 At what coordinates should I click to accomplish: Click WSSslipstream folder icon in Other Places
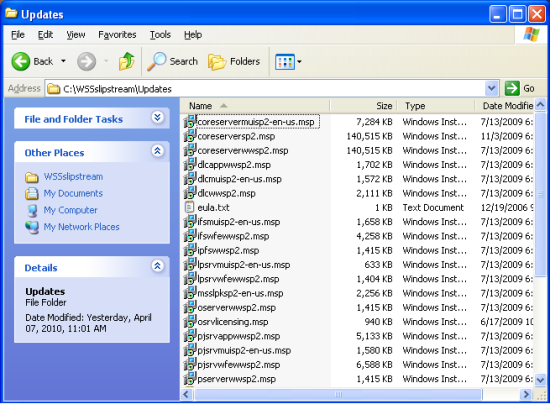pos(32,177)
